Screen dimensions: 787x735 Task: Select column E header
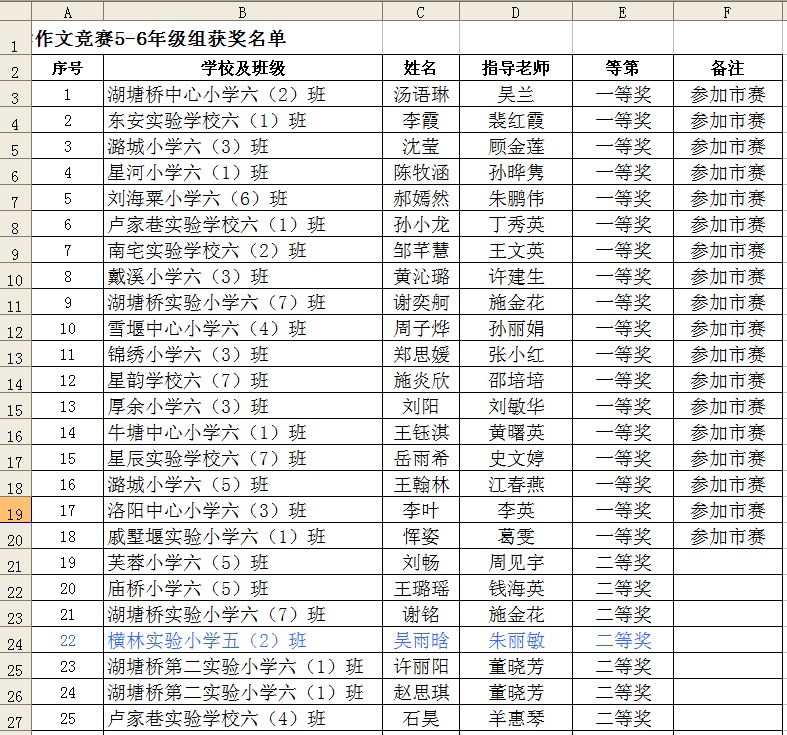(x=622, y=12)
